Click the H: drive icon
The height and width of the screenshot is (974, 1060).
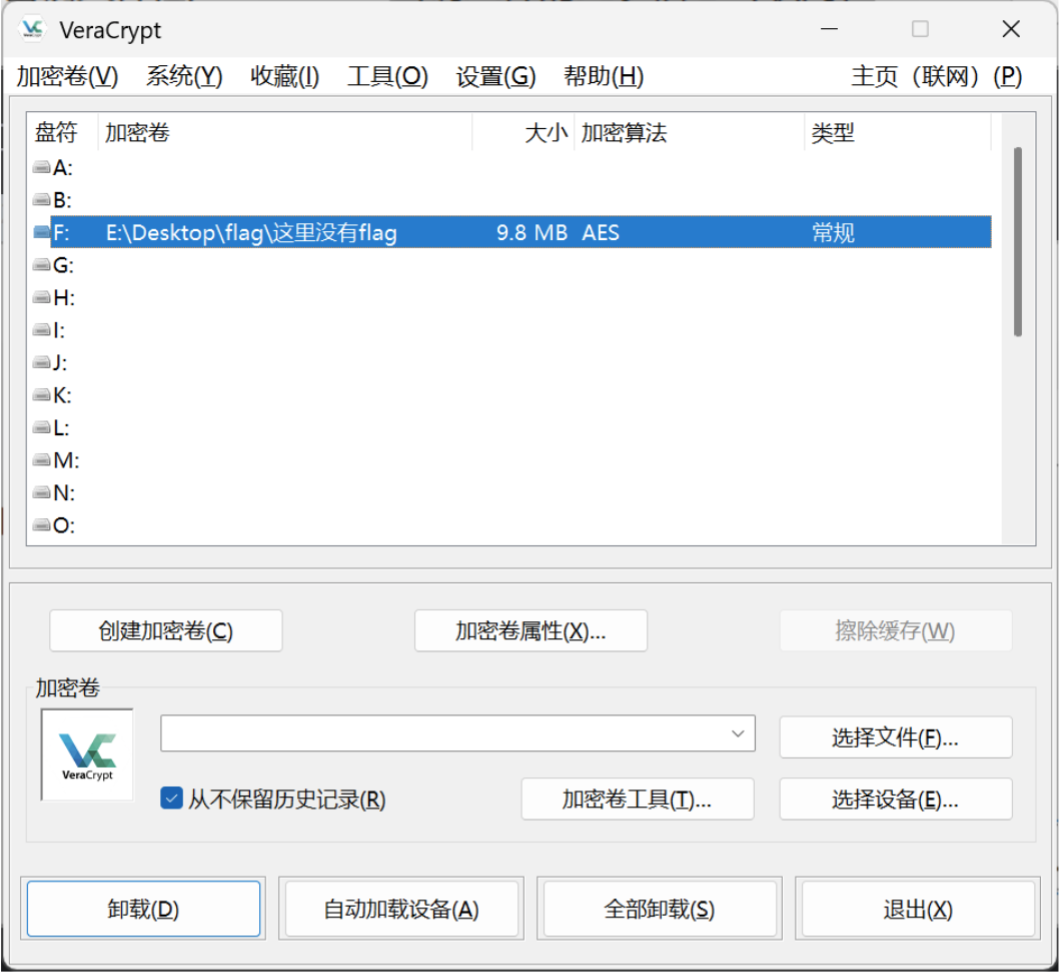click(41, 297)
